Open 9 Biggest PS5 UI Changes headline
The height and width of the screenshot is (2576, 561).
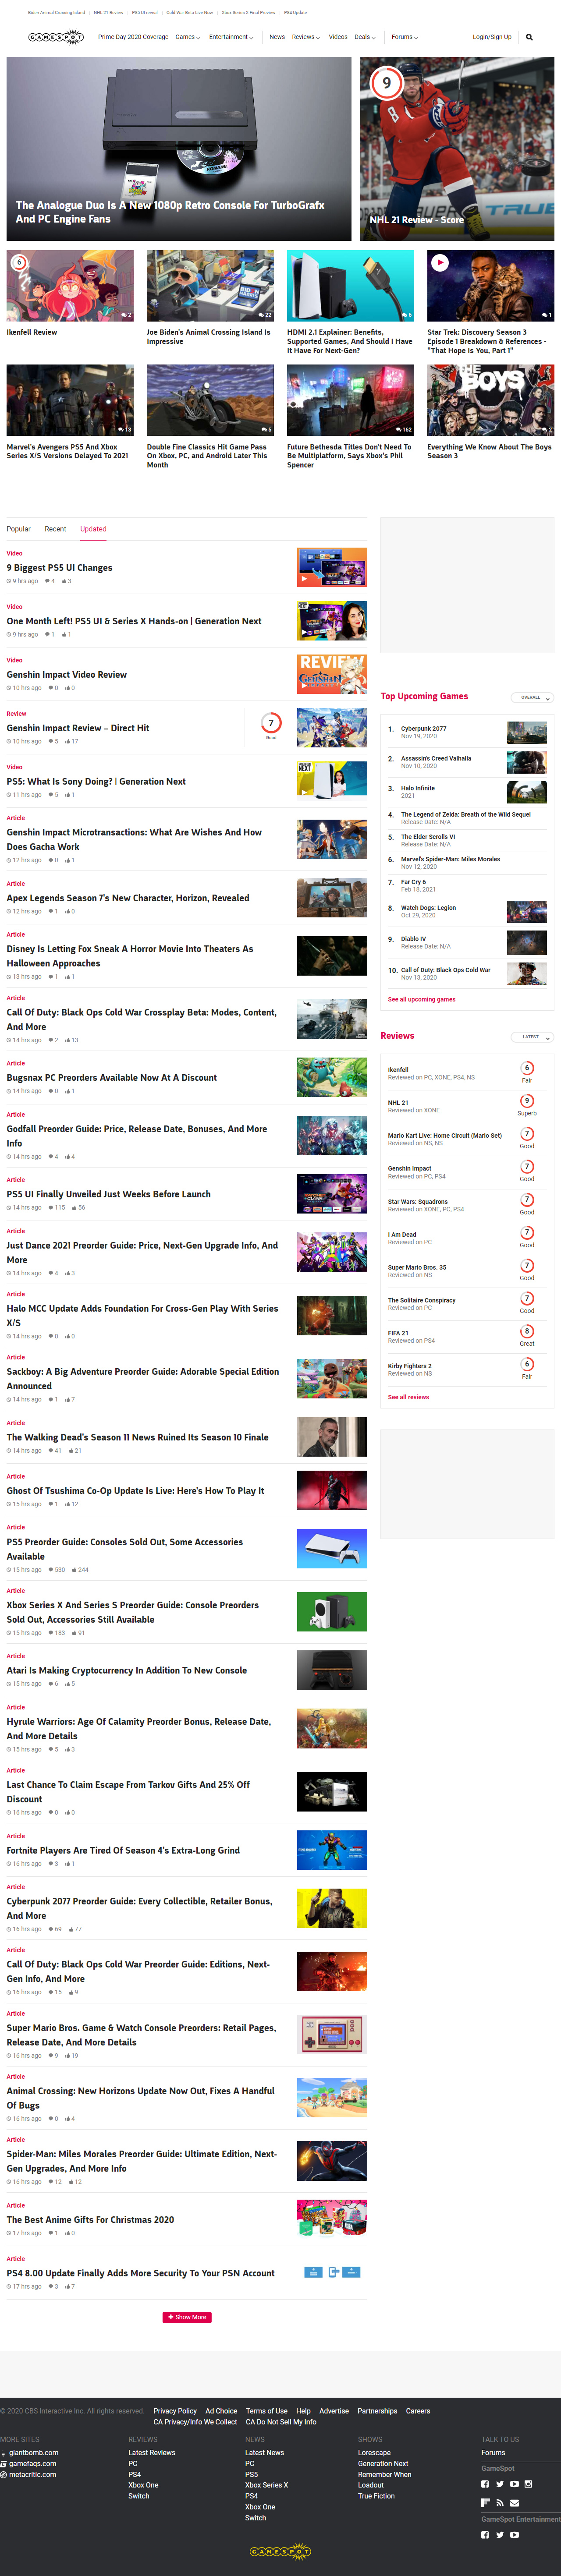60,568
